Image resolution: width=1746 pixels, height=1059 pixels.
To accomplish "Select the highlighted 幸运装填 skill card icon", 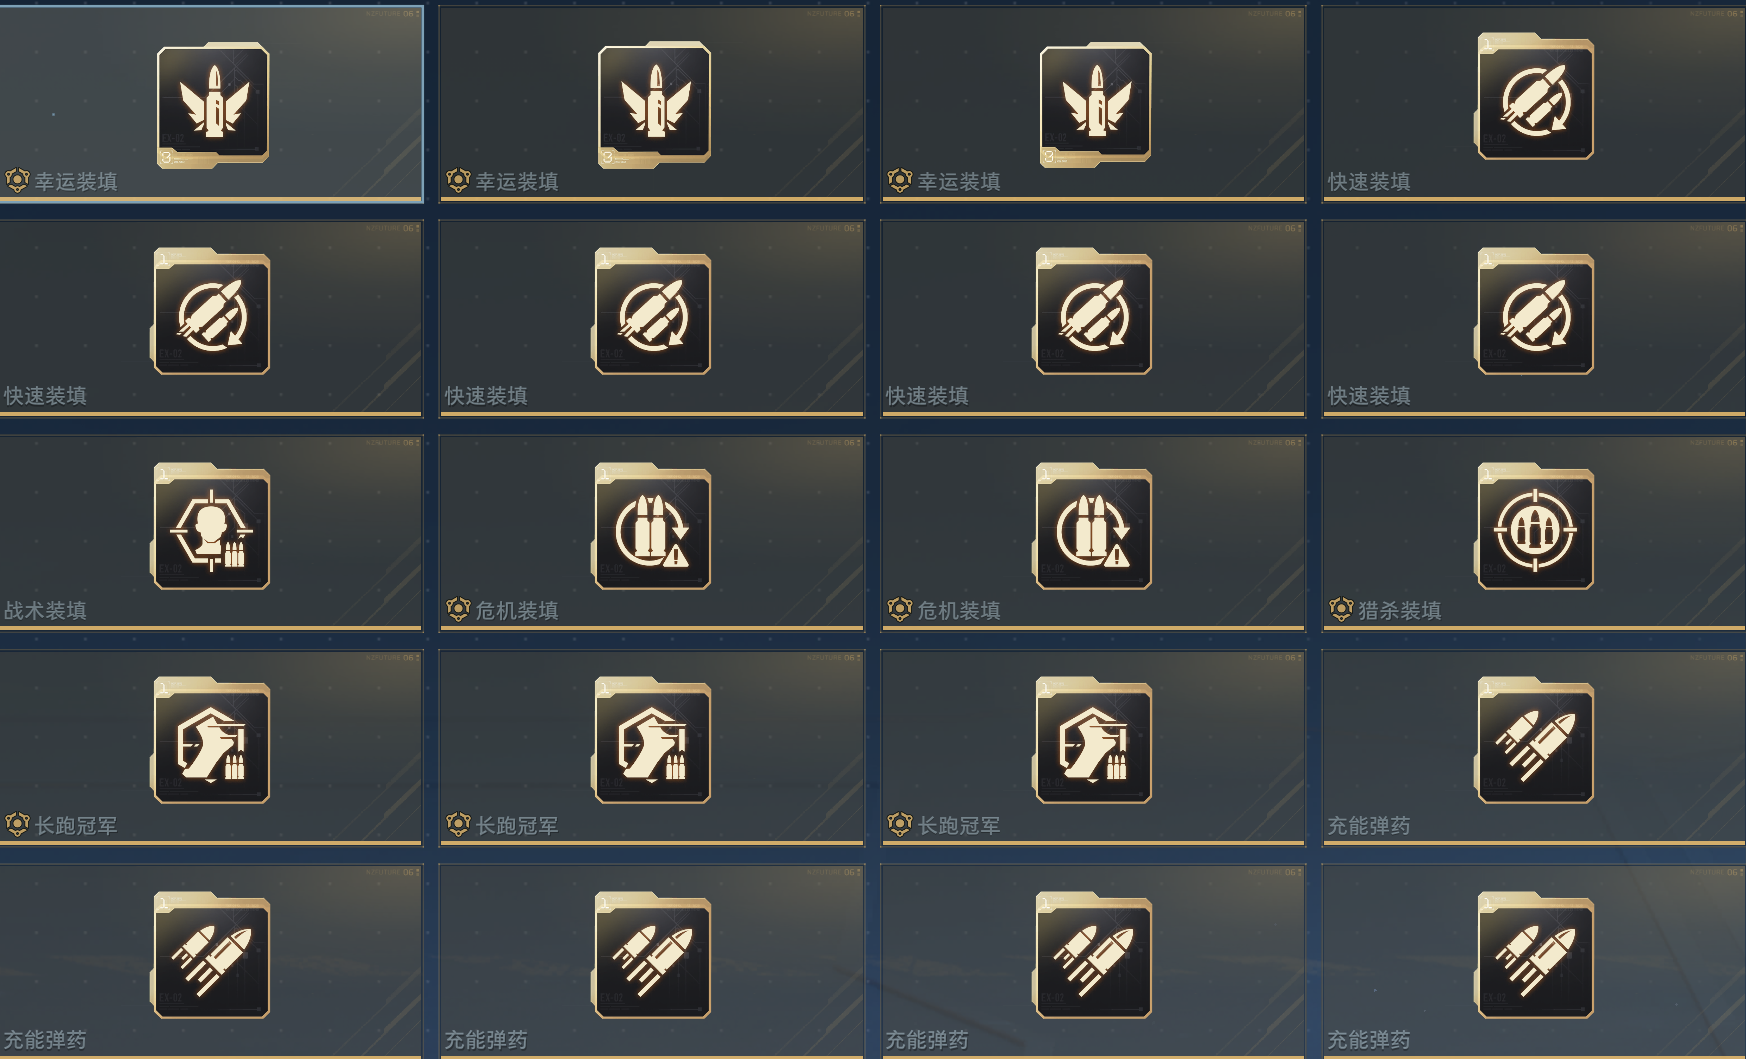I will click(x=212, y=104).
